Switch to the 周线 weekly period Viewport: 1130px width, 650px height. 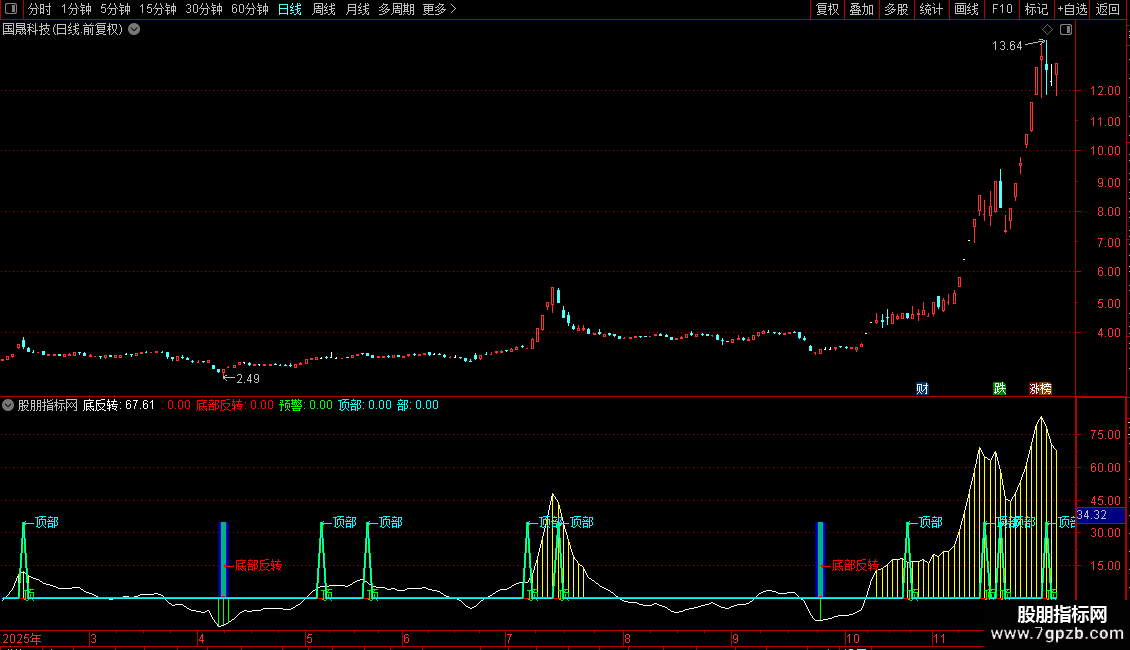pos(324,9)
